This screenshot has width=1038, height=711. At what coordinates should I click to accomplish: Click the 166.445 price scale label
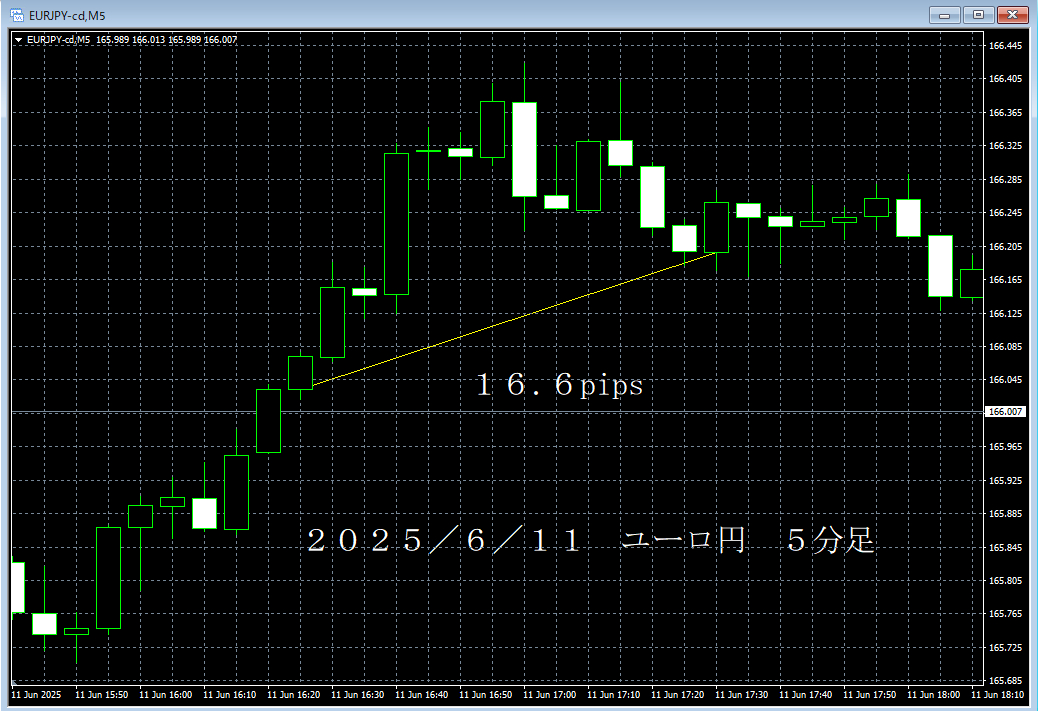point(1004,45)
